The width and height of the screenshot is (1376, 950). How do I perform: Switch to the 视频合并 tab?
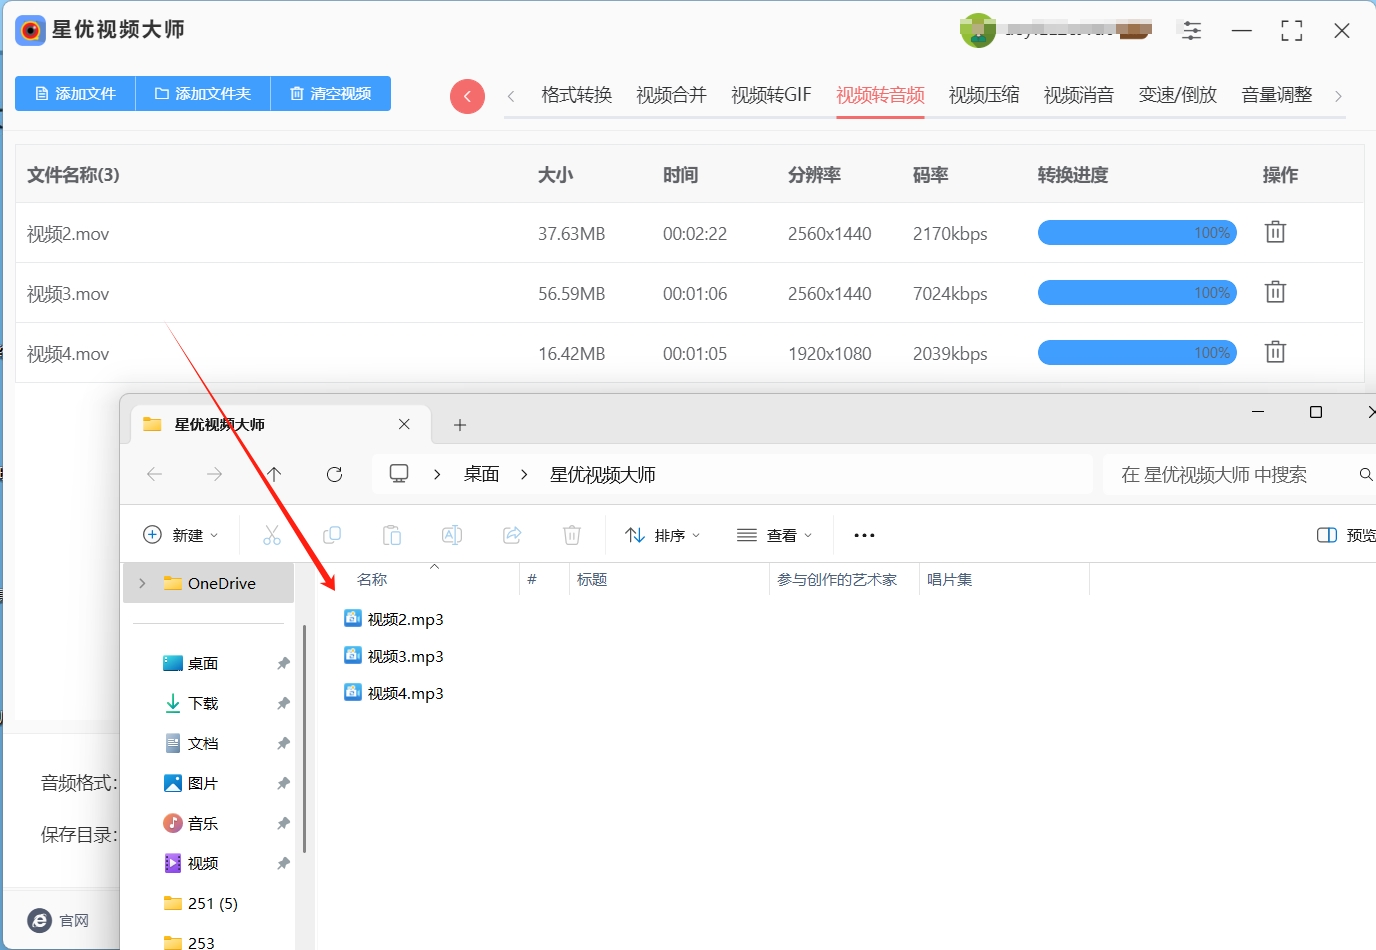coord(671,95)
